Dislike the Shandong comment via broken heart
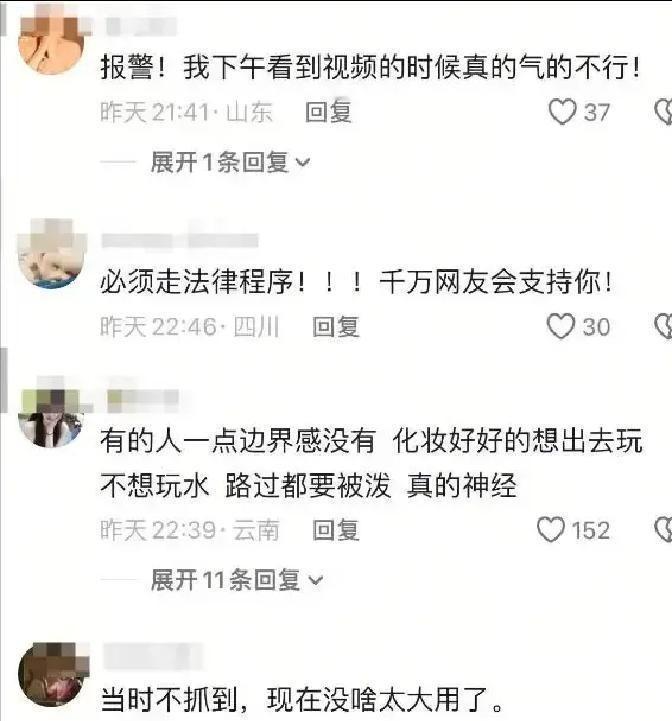Image resolution: width=672 pixels, height=721 pixels. click(x=663, y=112)
